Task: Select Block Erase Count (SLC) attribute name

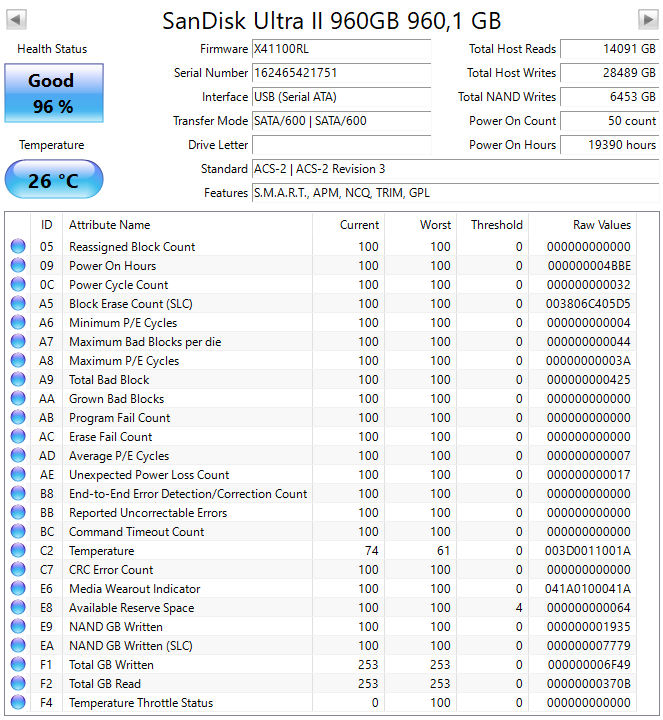Action: pos(130,304)
